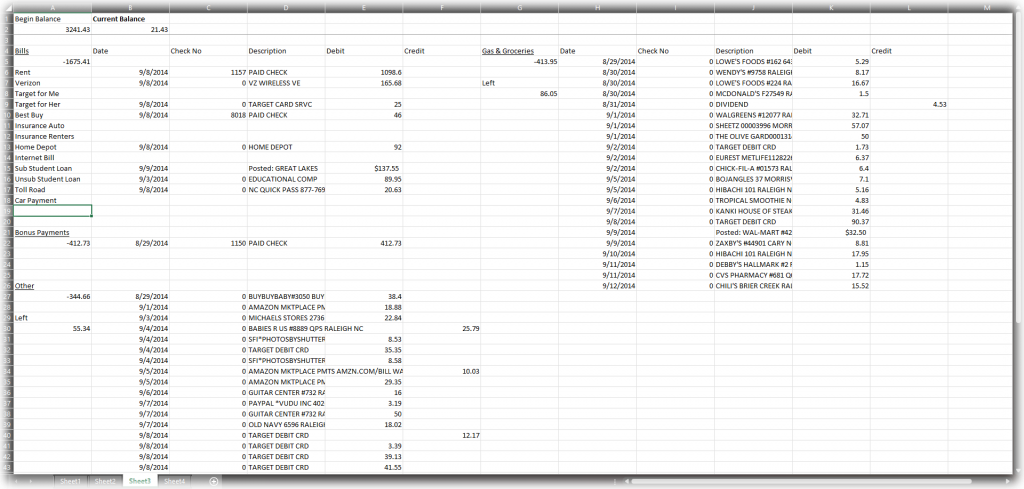1024x489 pixels.
Task: Select the VZ WIRELESS VE description cell
Action: [286, 83]
